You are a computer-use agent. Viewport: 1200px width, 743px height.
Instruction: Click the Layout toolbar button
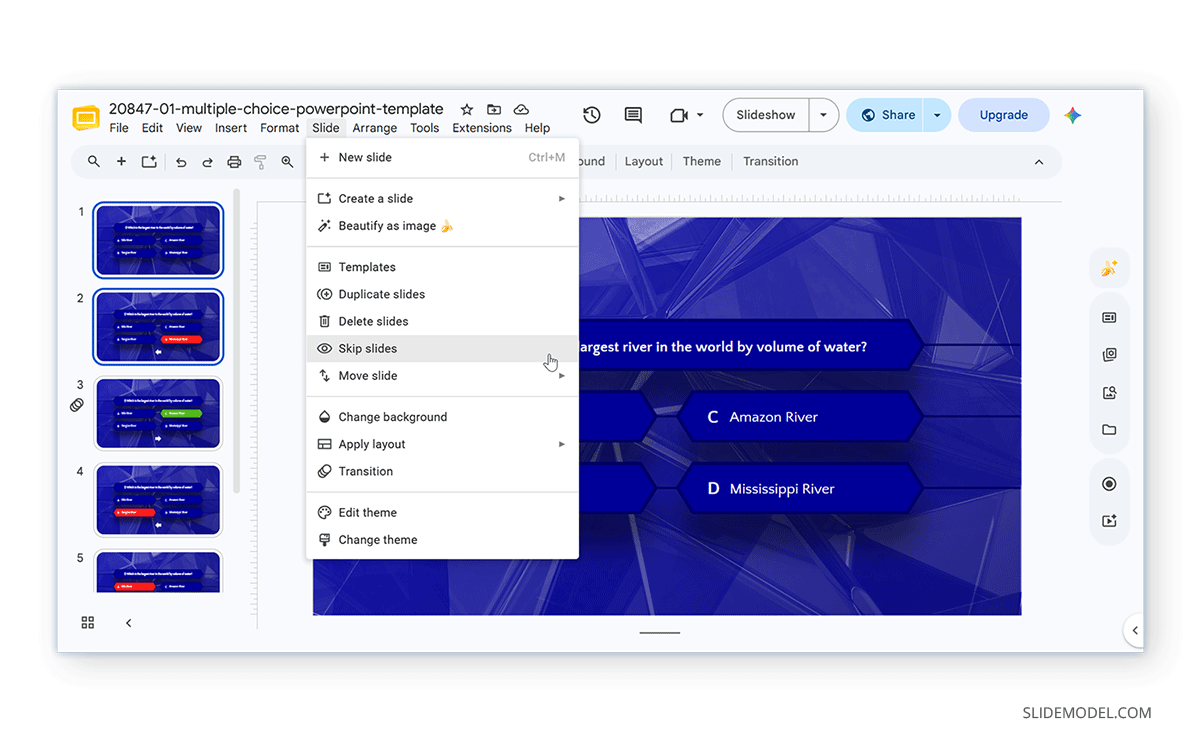point(644,162)
